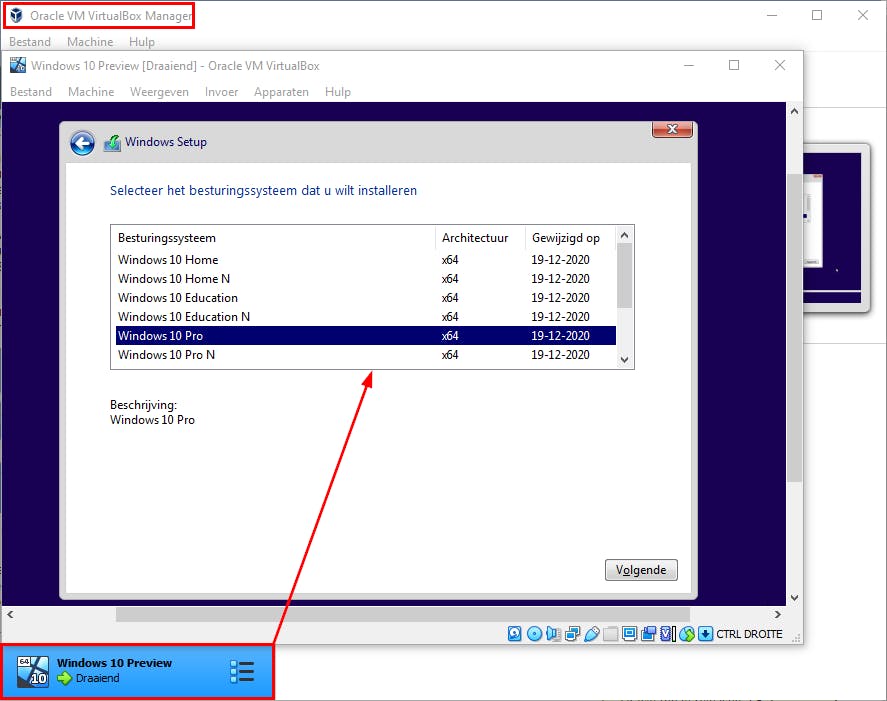
Task: Click the greyed shared folders status icon
Action: tap(610, 634)
